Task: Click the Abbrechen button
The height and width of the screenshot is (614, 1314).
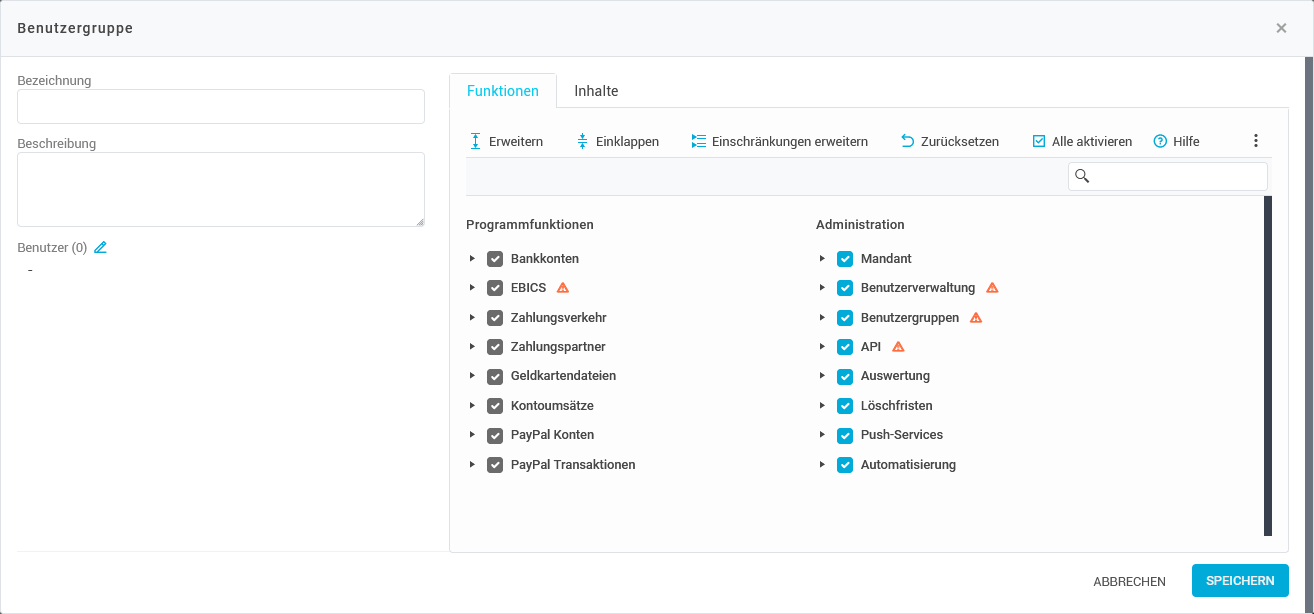Action: click(1129, 581)
